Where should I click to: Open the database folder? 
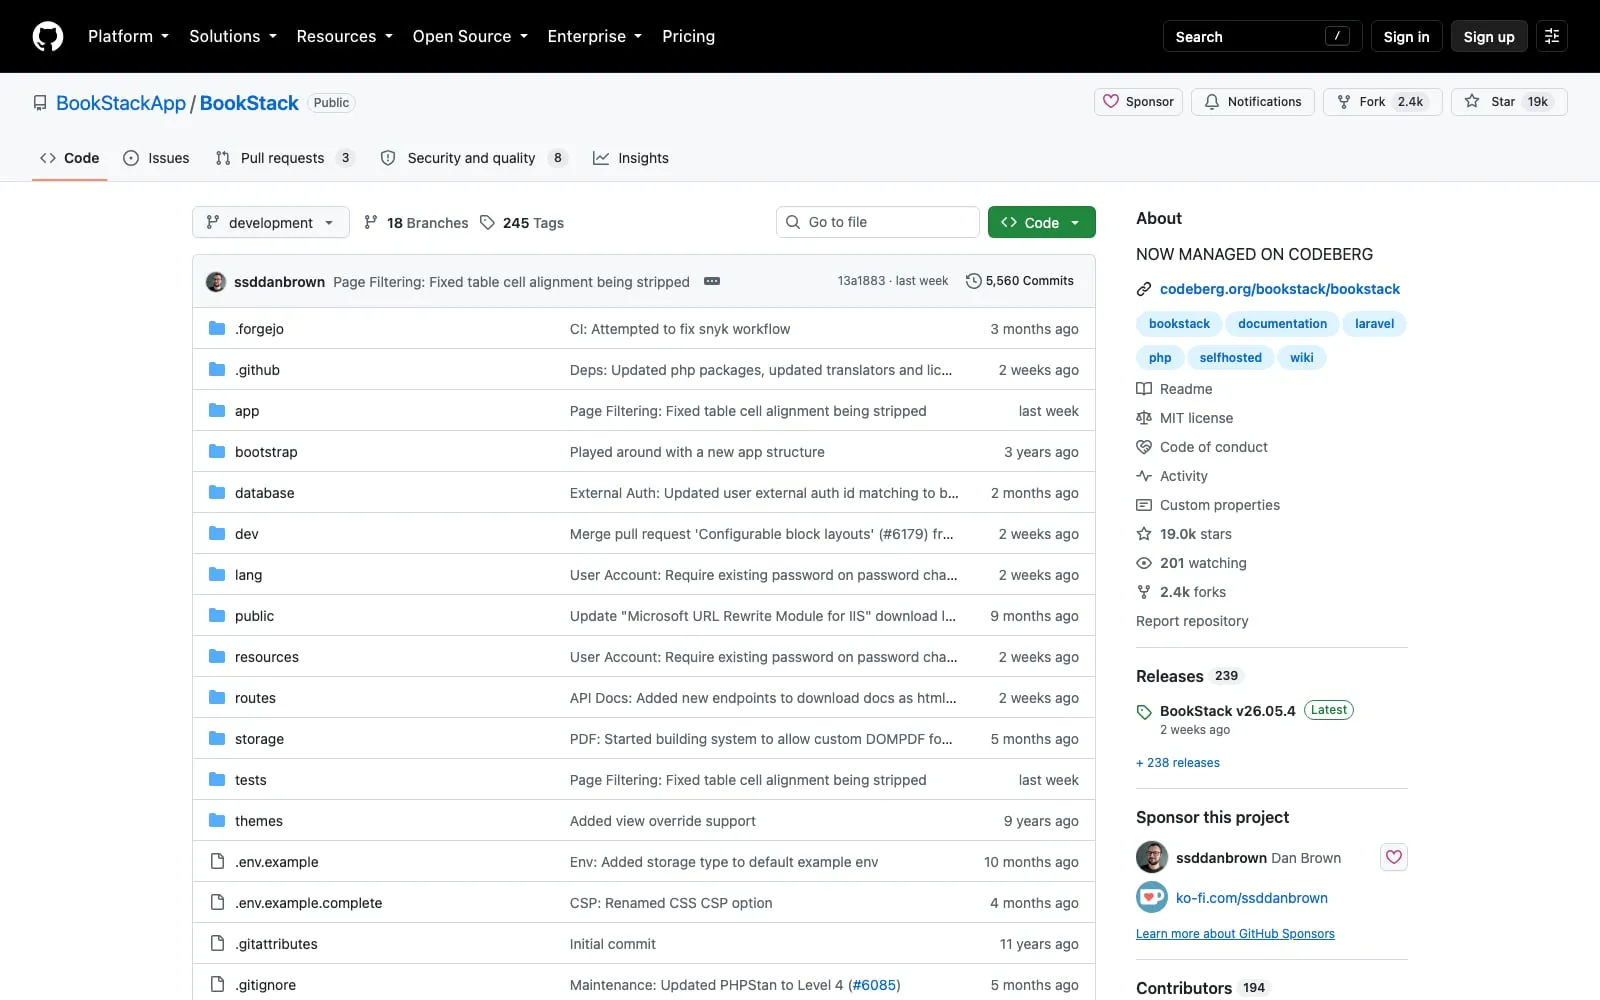pyautogui.click(x=264, y=493)
